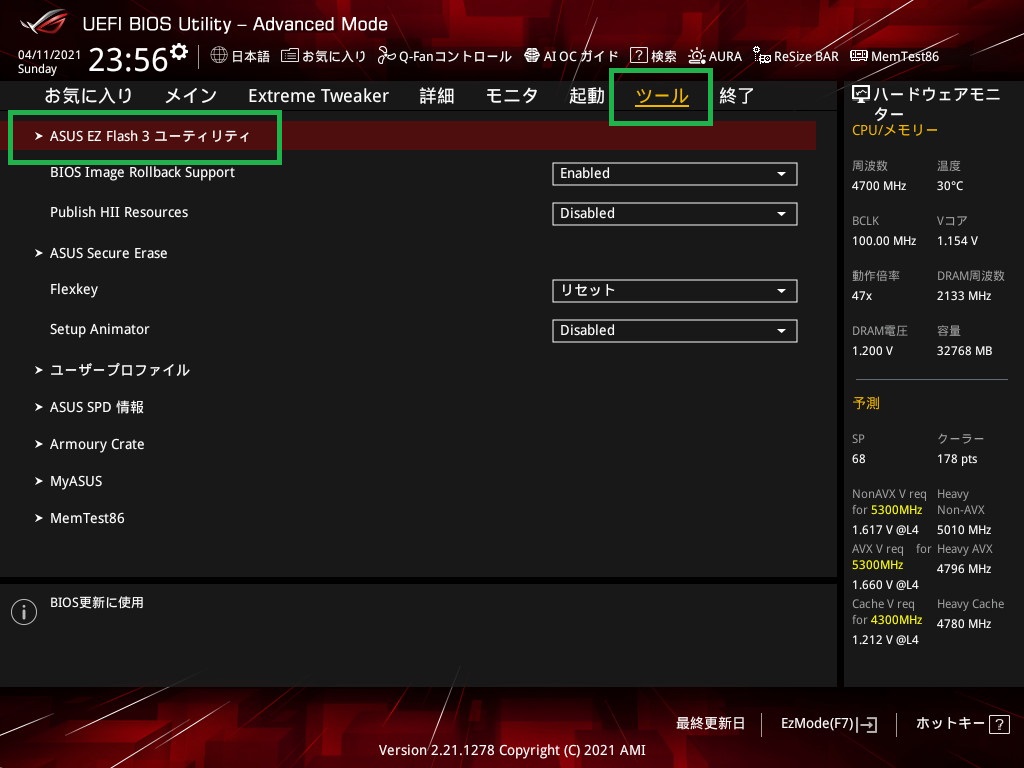Viewport: 1024px width, 768px height.
Task: Click the 最終更新日 button
Action: pyautogui.click(x=711, y=724)
